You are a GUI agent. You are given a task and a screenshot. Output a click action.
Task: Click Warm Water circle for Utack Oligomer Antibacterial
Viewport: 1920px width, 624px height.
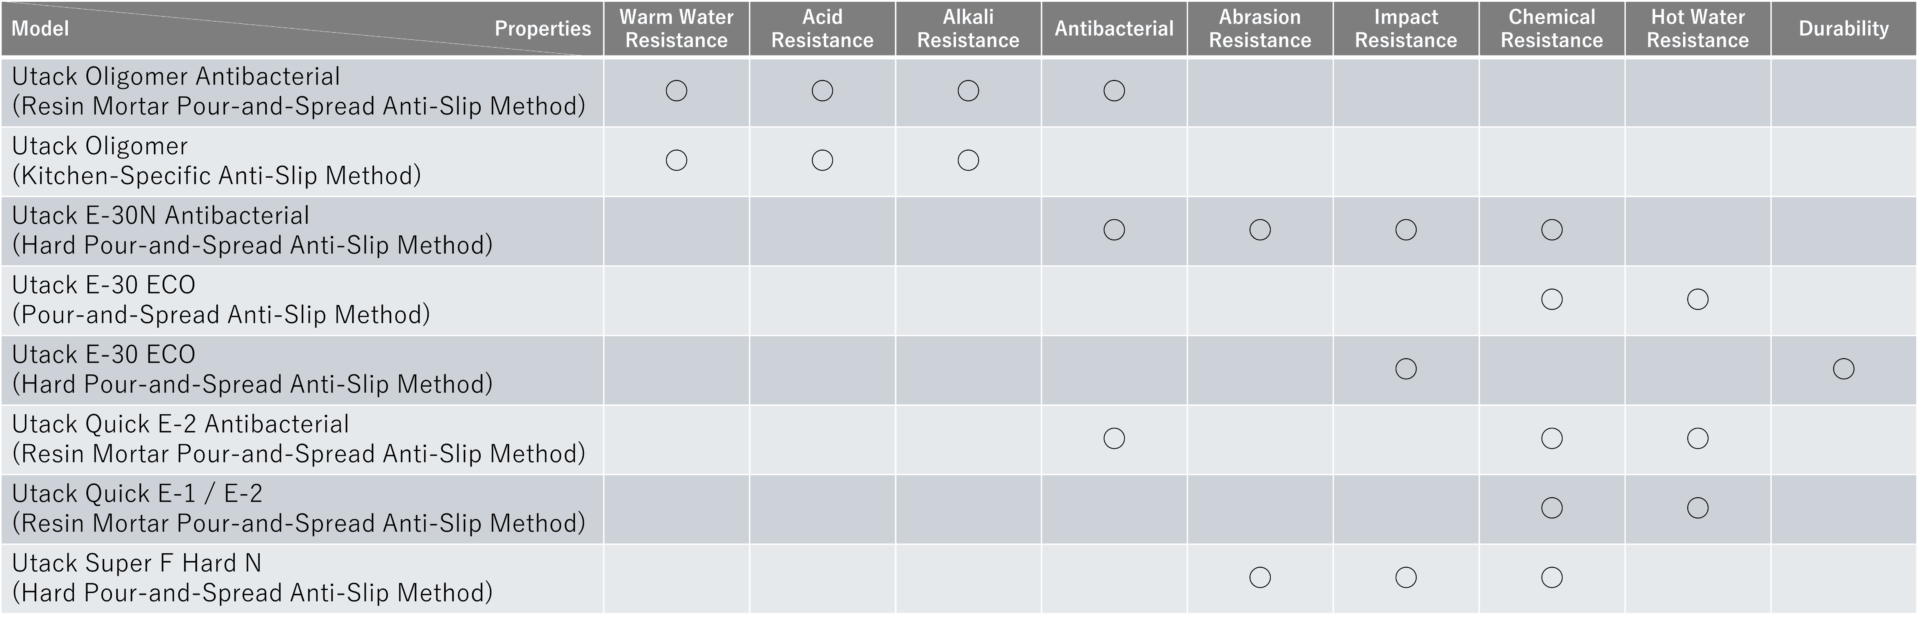click(676, 91)
